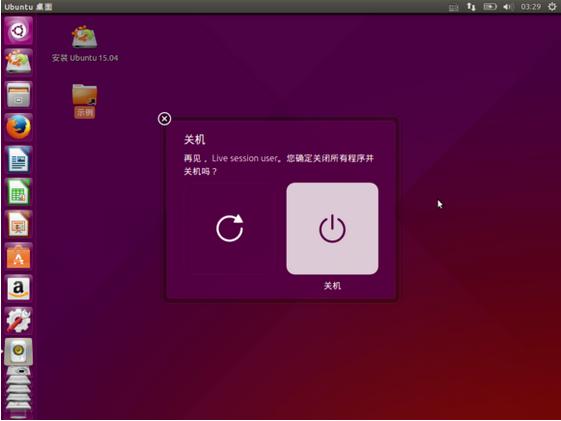561x421 pixels.
Task: Open the sound volume indicator
Action: [x=507, y=7]
